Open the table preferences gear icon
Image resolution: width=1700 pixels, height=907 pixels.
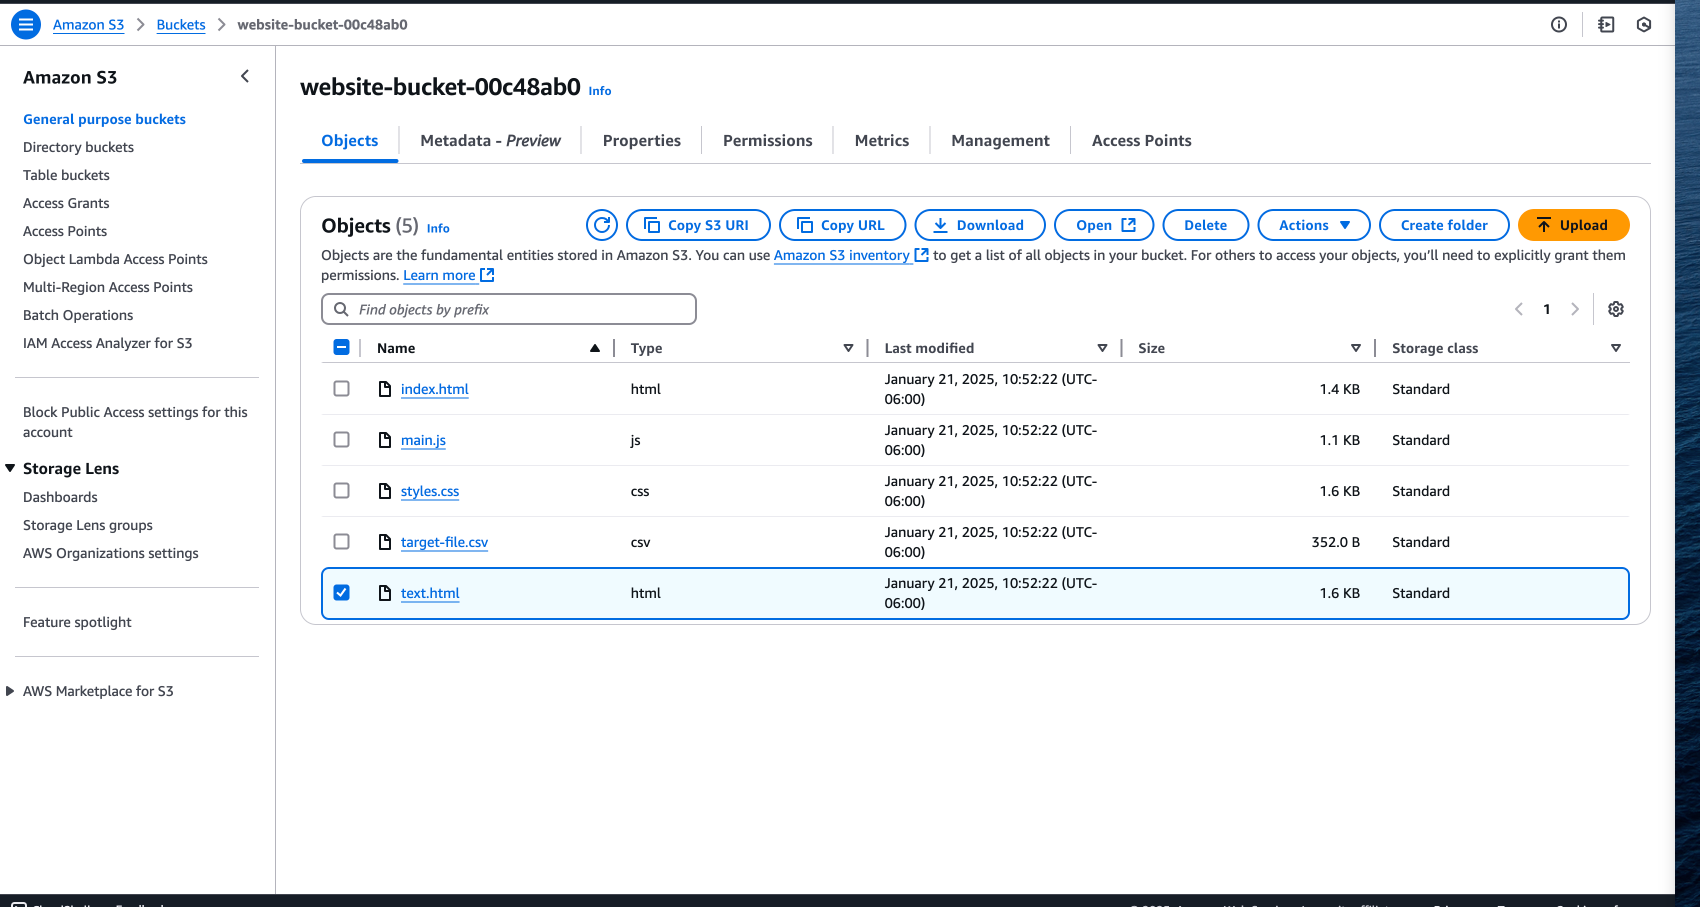tap(1615, 309)
